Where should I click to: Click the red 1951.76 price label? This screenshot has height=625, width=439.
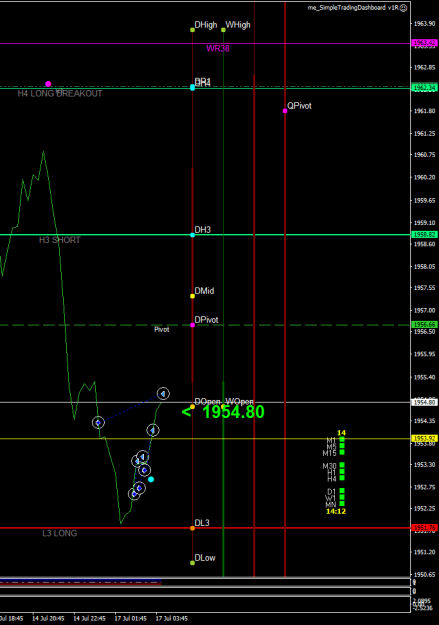click(x=424, y=528)
